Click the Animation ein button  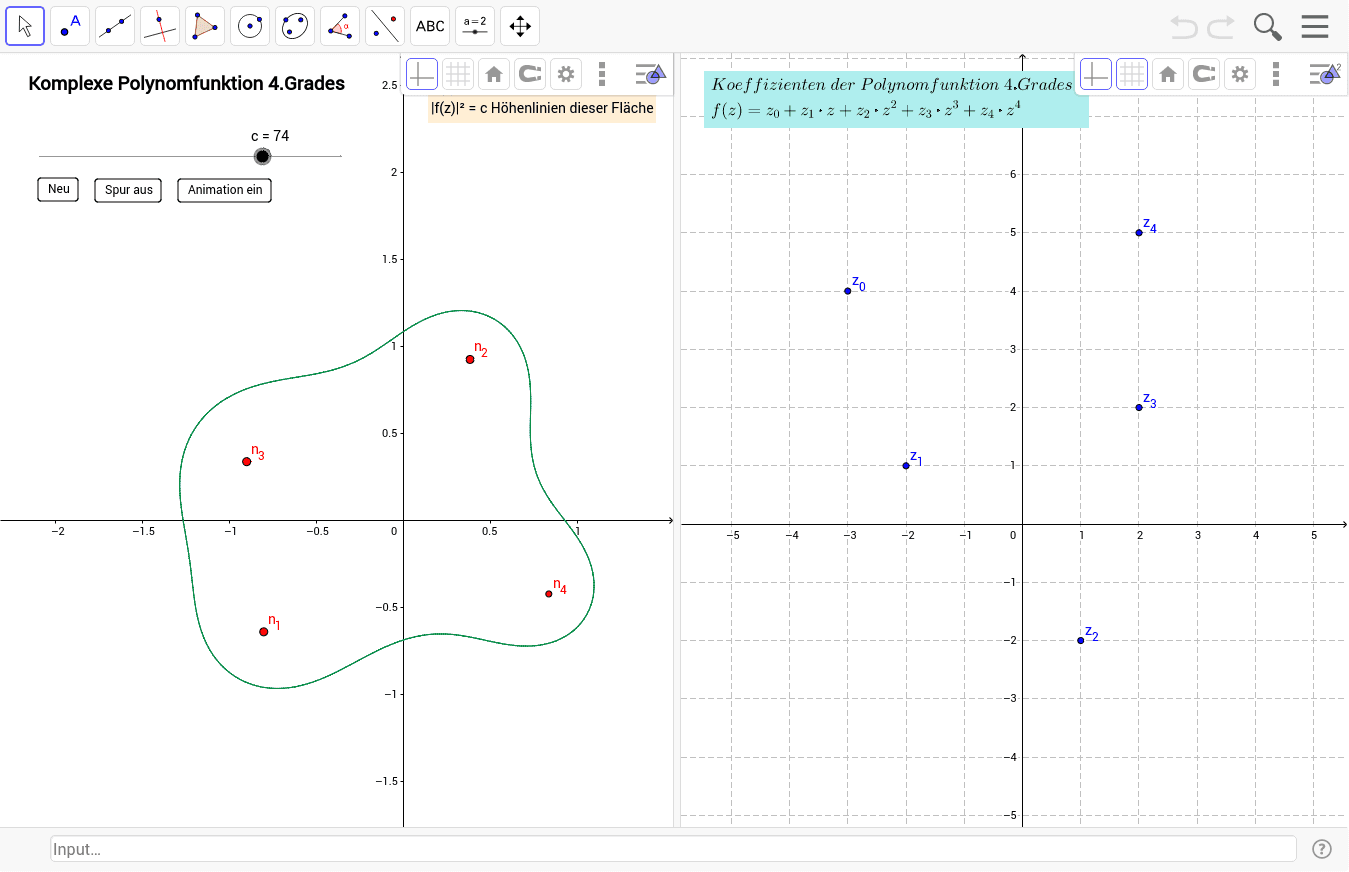coord(225,190)
